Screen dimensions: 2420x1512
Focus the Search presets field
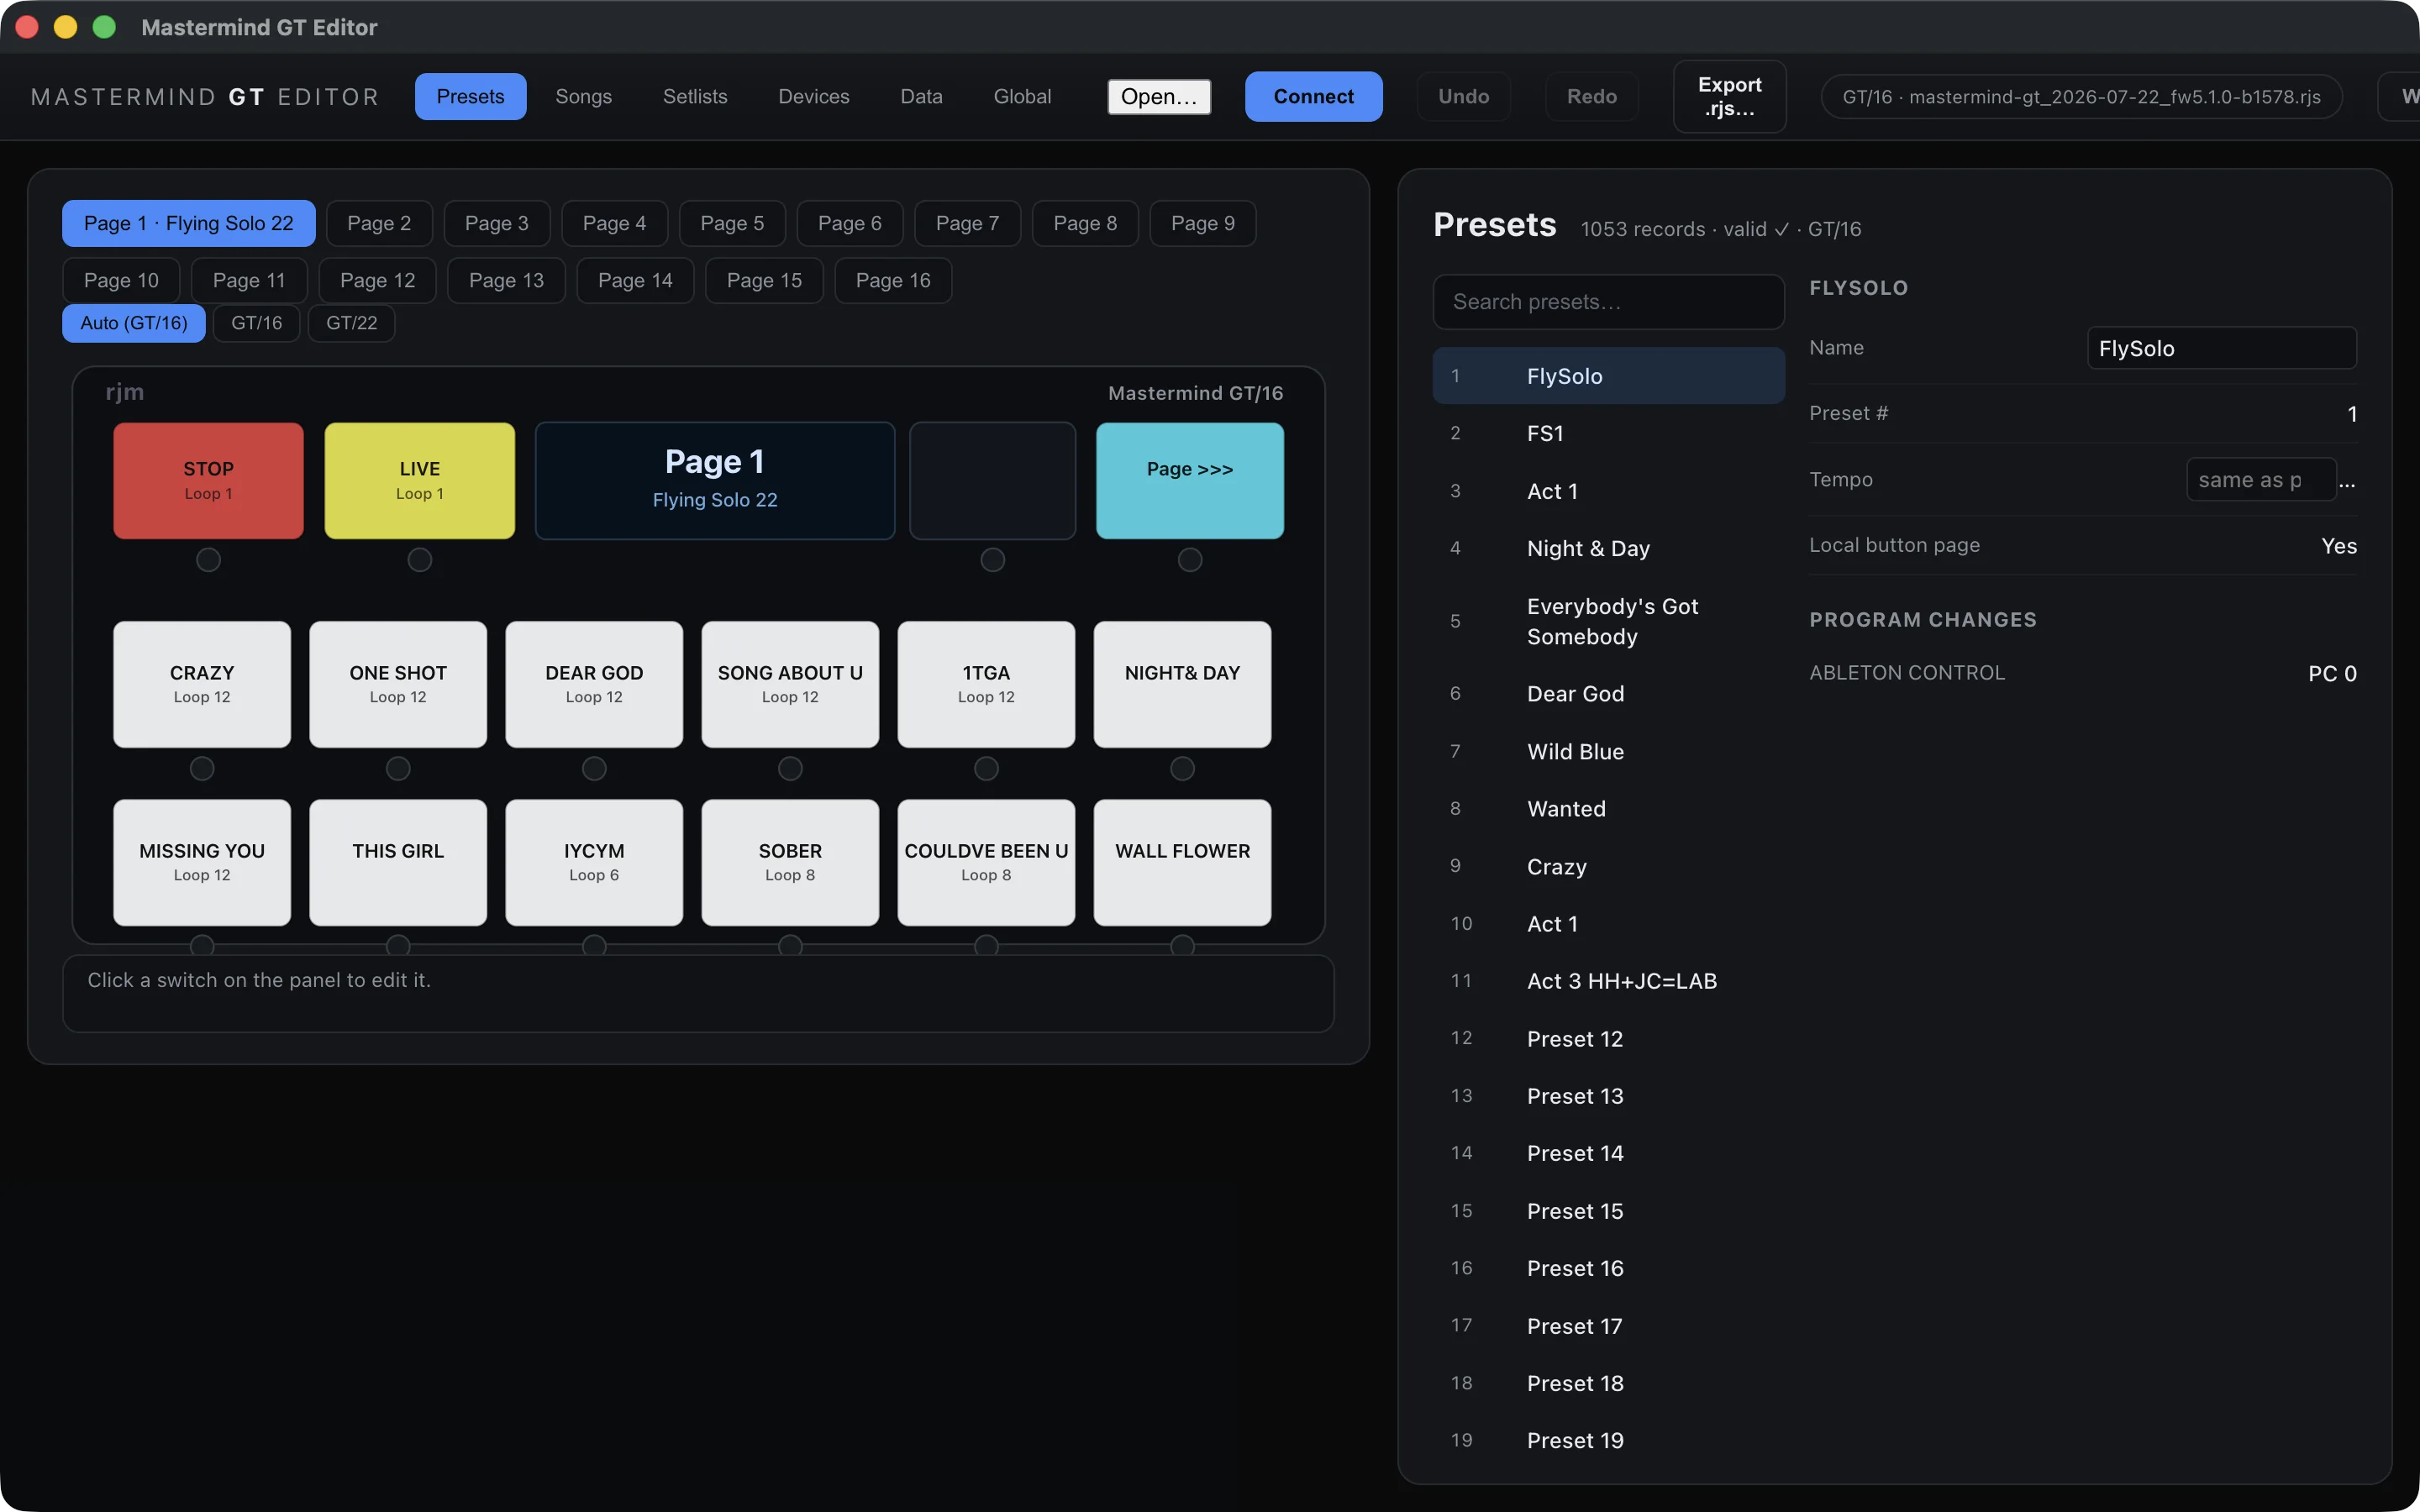(x=1608, y=302)
